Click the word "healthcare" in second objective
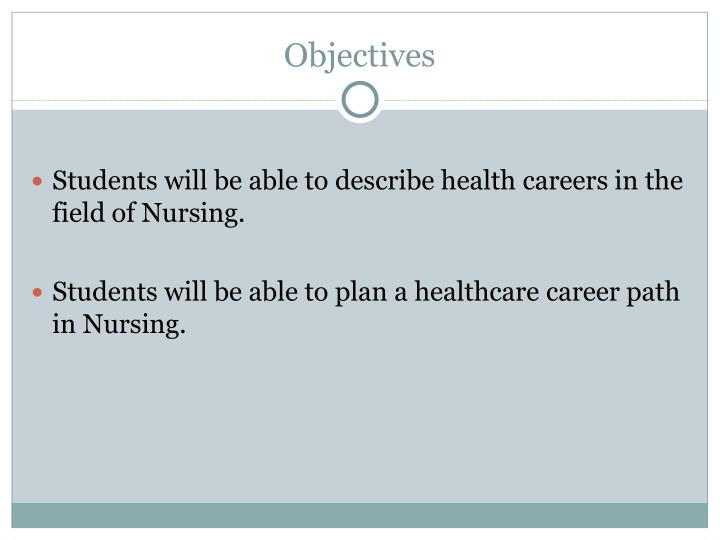Screen dimensions: 720x540 (x=477, y=292)
